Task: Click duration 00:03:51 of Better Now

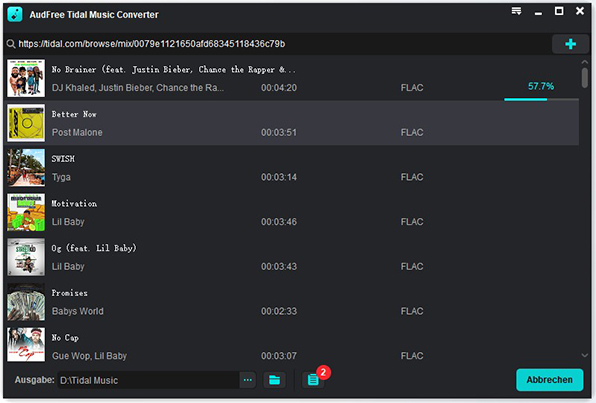Action: click(x=279, y=132)
